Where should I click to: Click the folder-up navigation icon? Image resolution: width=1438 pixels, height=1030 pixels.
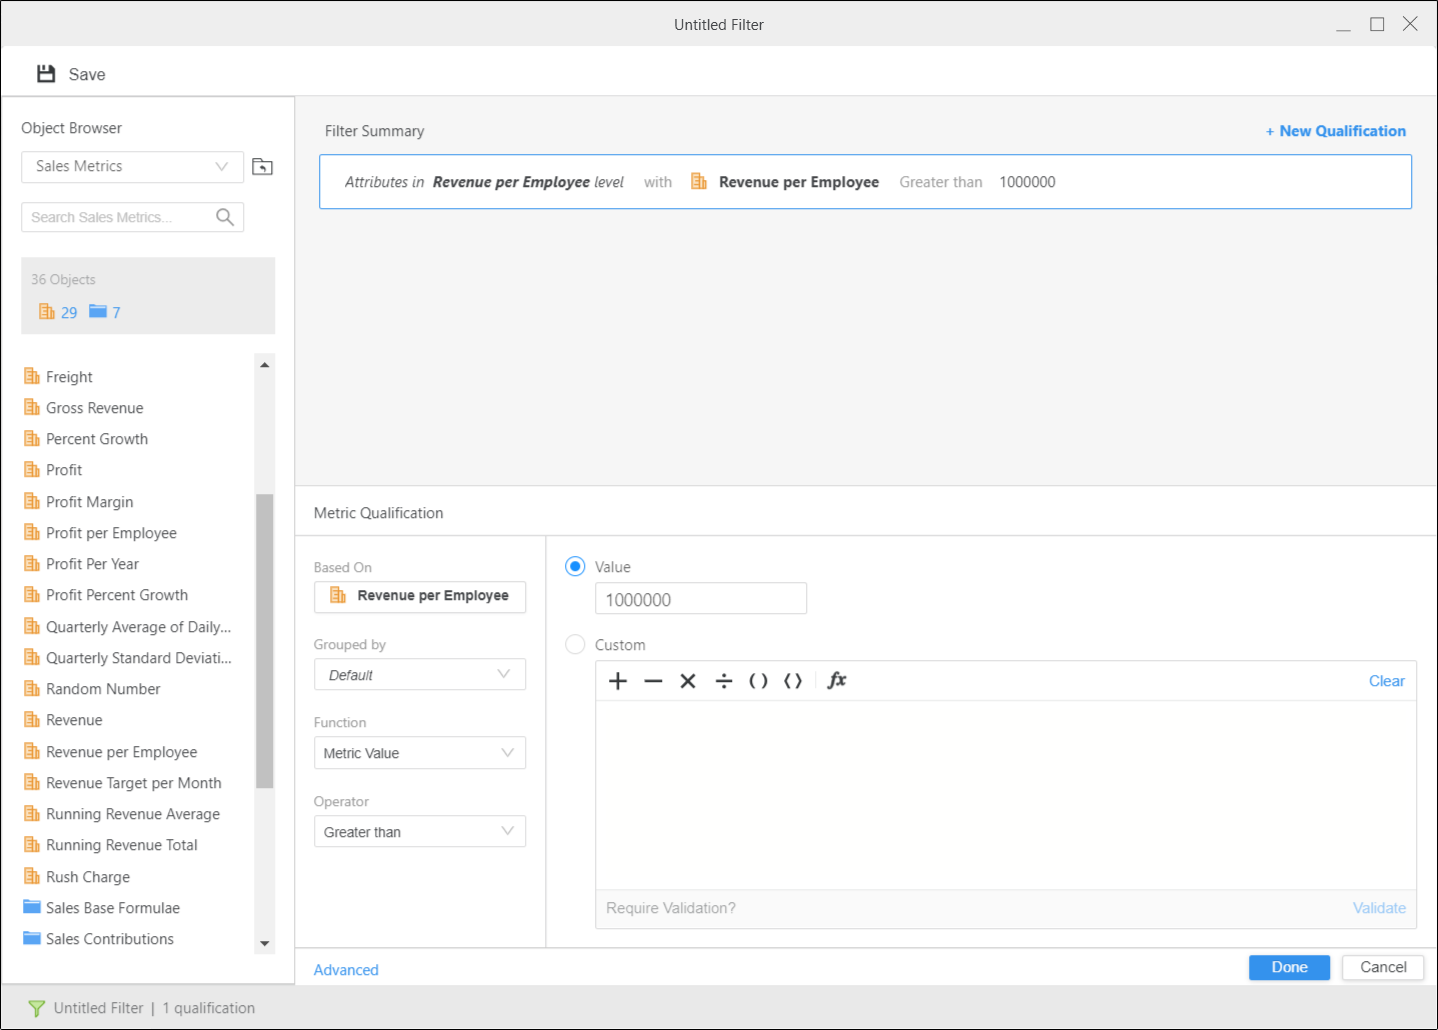262,167
